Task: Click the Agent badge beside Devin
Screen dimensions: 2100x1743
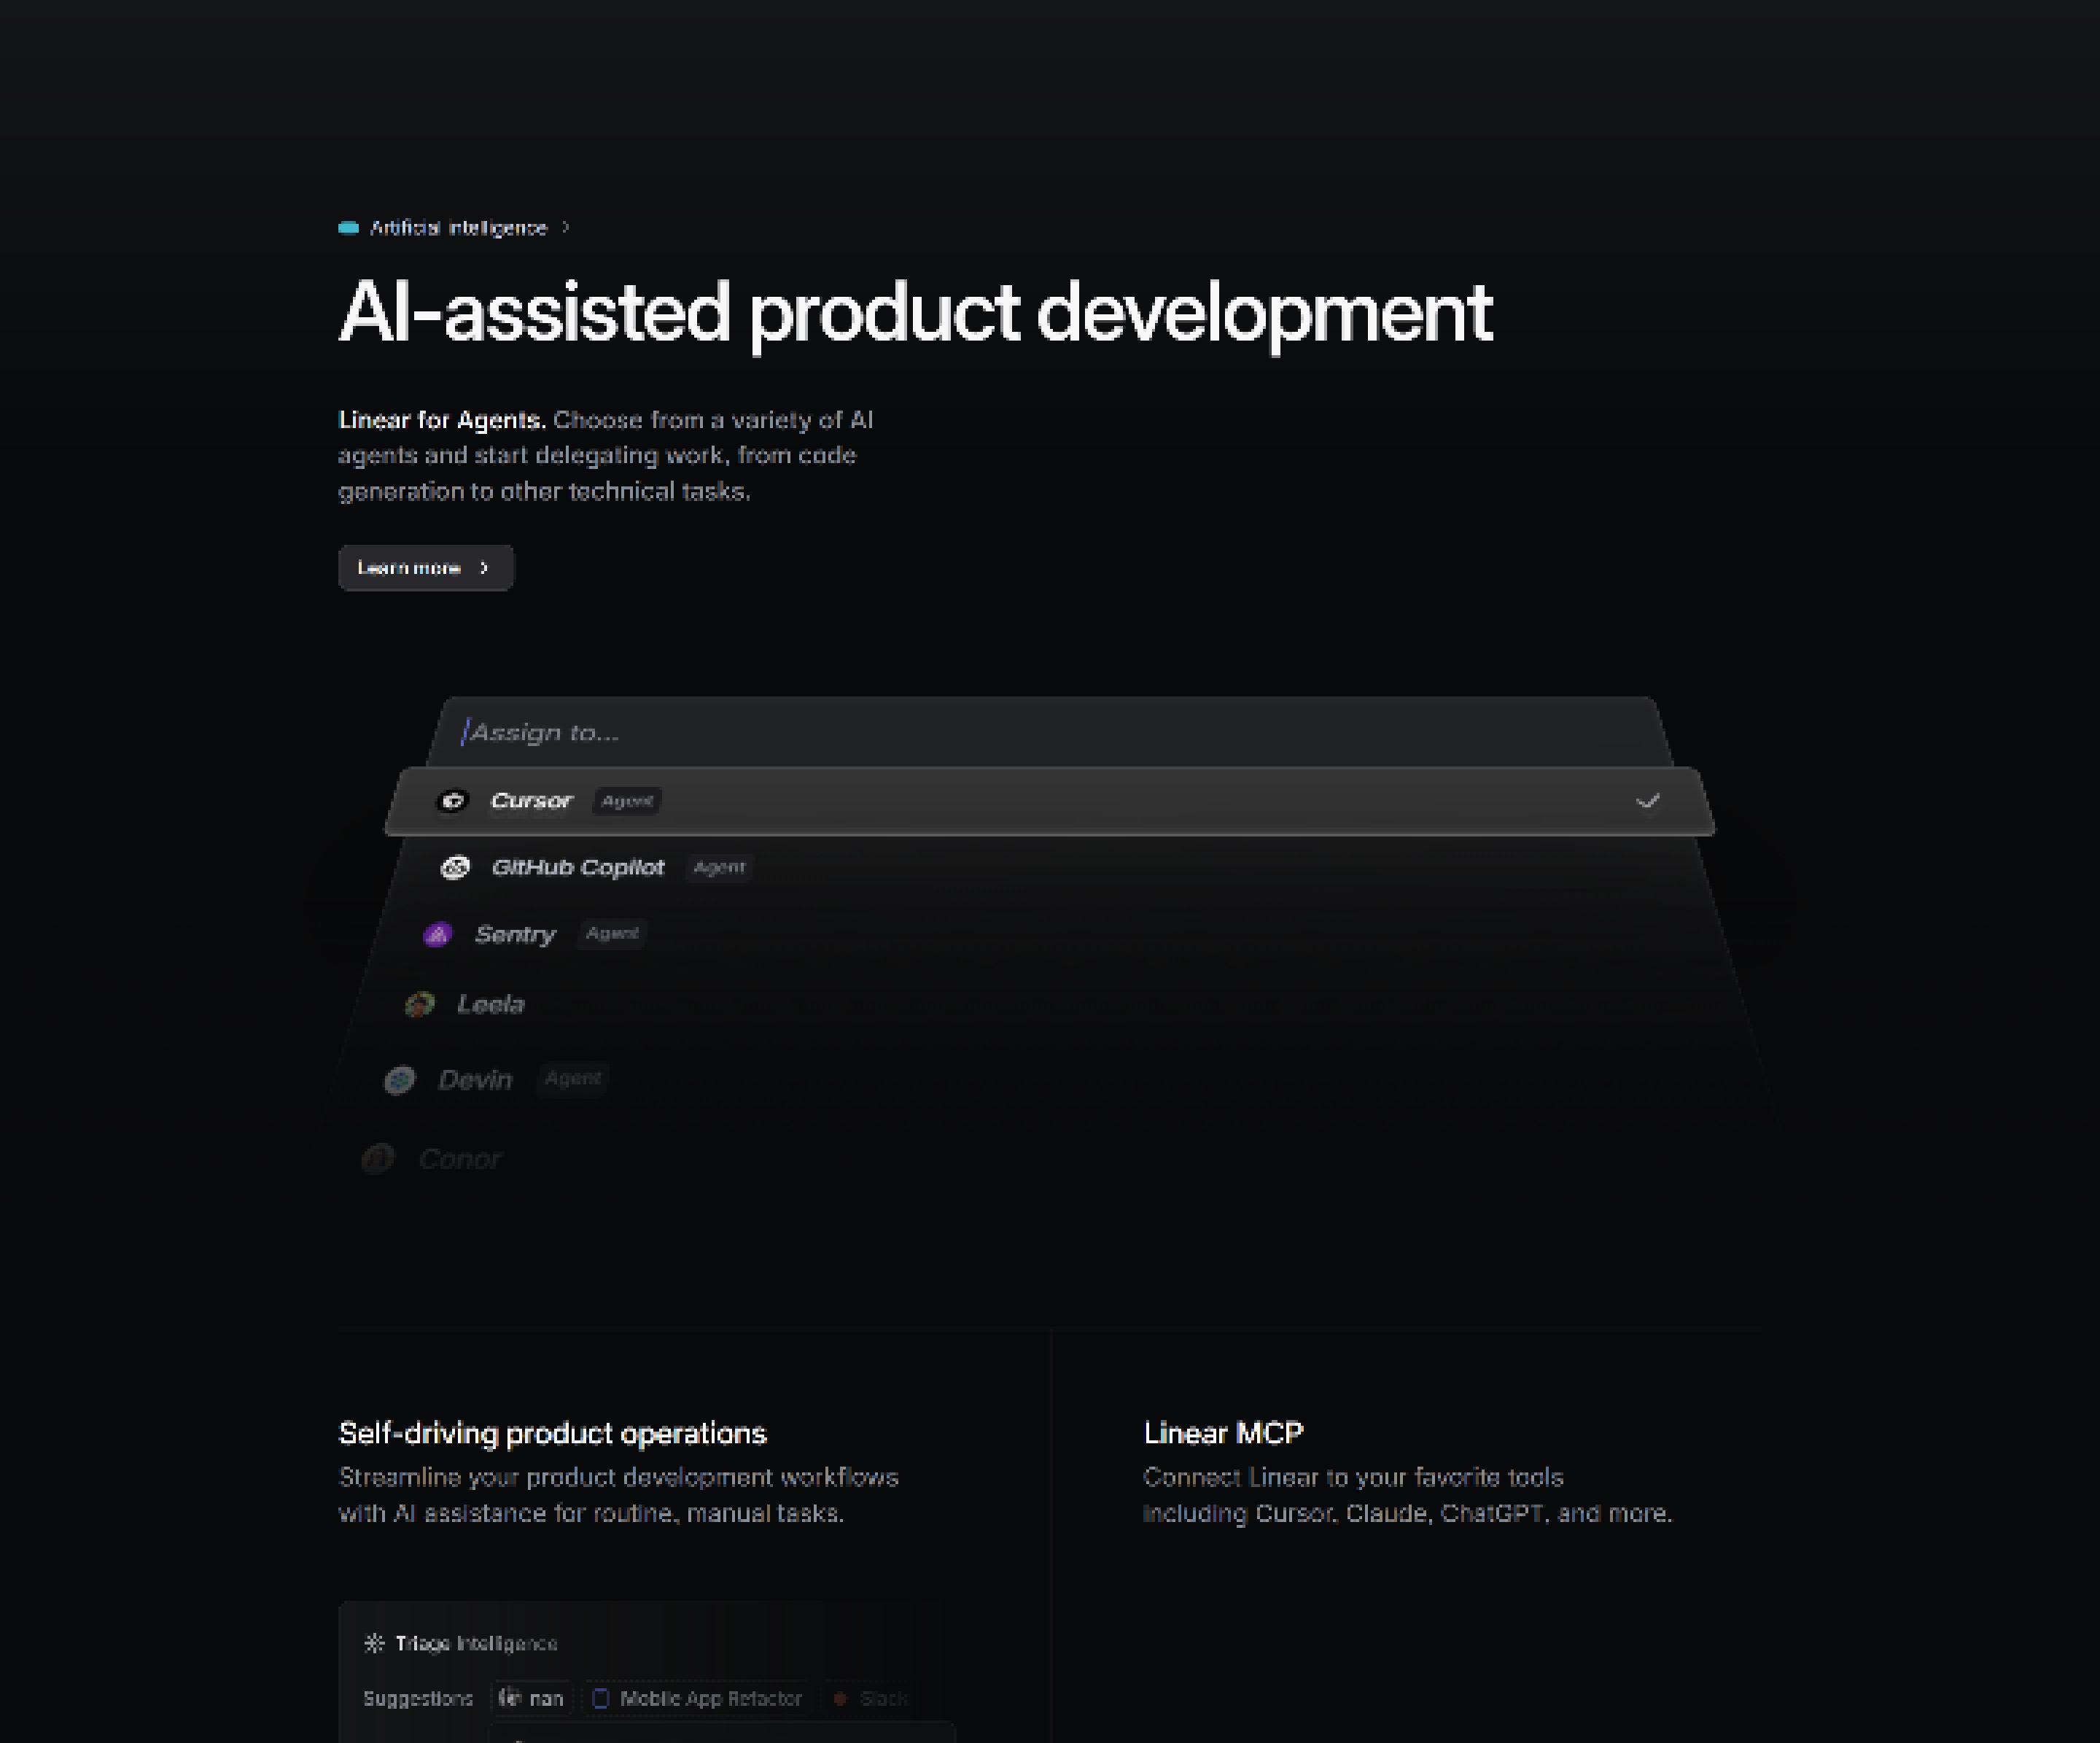Action: [573, 1078]
